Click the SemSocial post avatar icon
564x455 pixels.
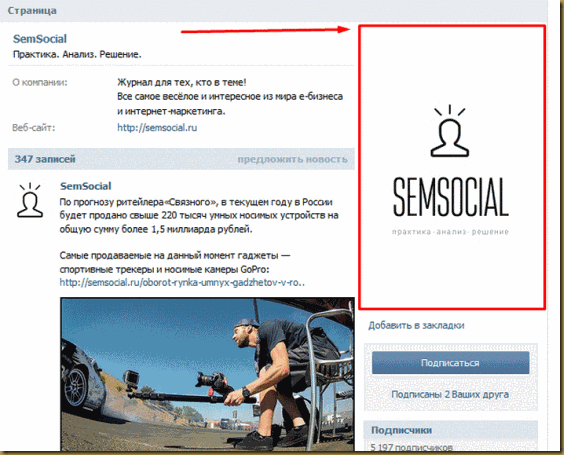[x=30, y=200]
